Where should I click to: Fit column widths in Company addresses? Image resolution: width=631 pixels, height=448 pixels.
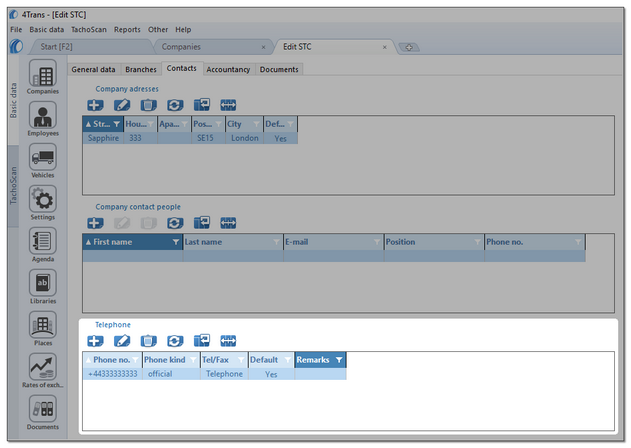click(x=228, y=105)
